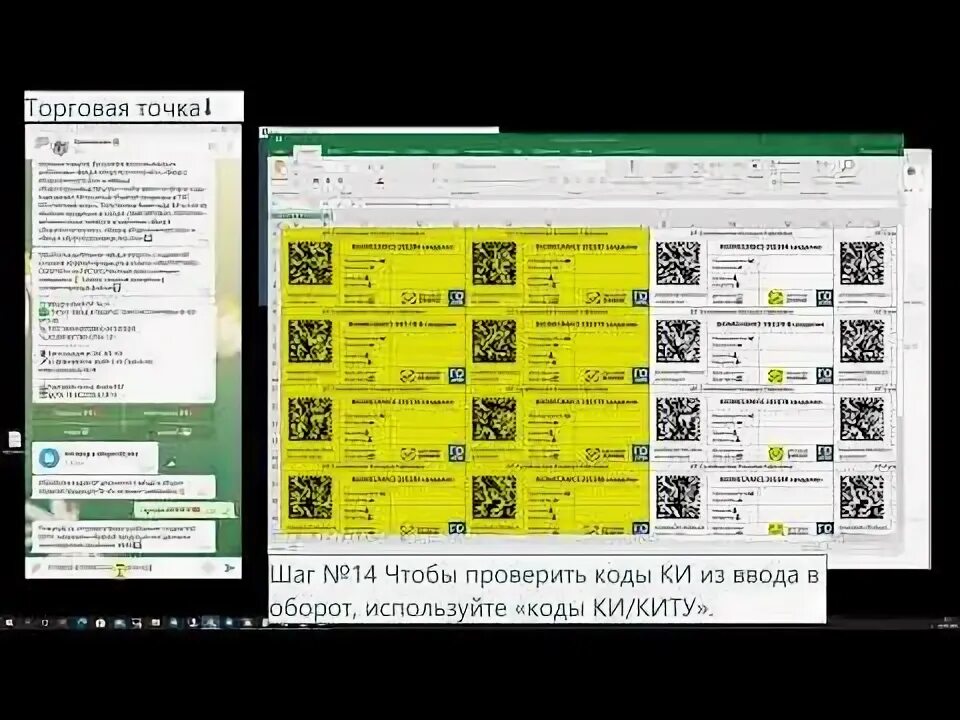The image size is (960, 720).
Task: Open the blue document attachment in the chat
Action: [48, 457]
